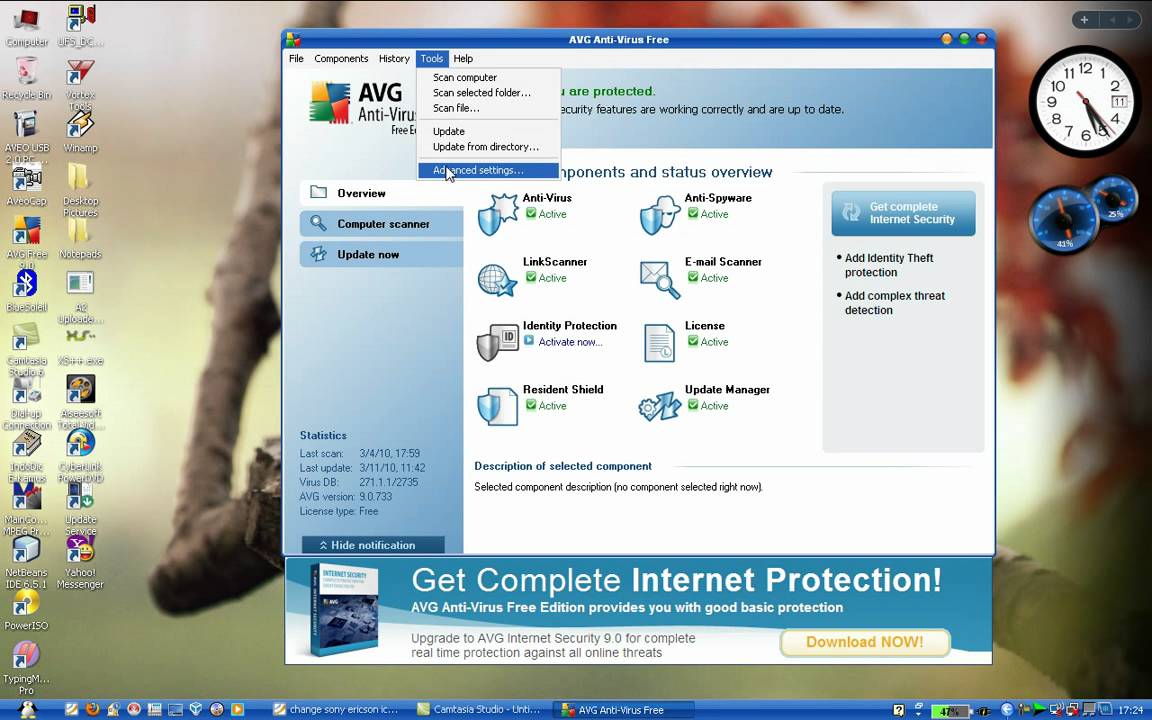Select the License document icon
This screenshot has height=720, width=1152.
[659, 343]
